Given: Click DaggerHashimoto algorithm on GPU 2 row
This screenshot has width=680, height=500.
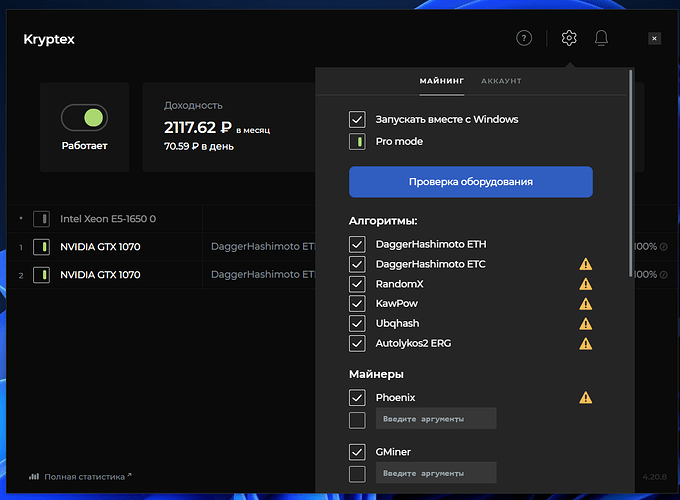Looking at the screenshot, I should pos(263,275).
